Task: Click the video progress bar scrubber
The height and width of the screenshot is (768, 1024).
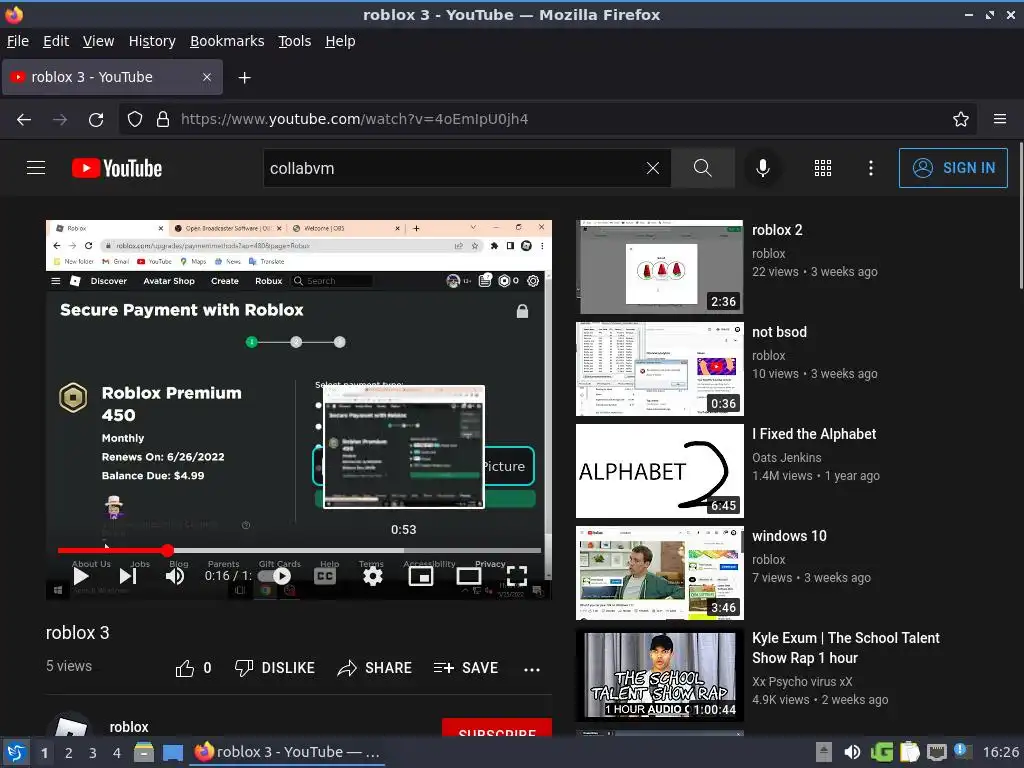Action: pos(168,551)
